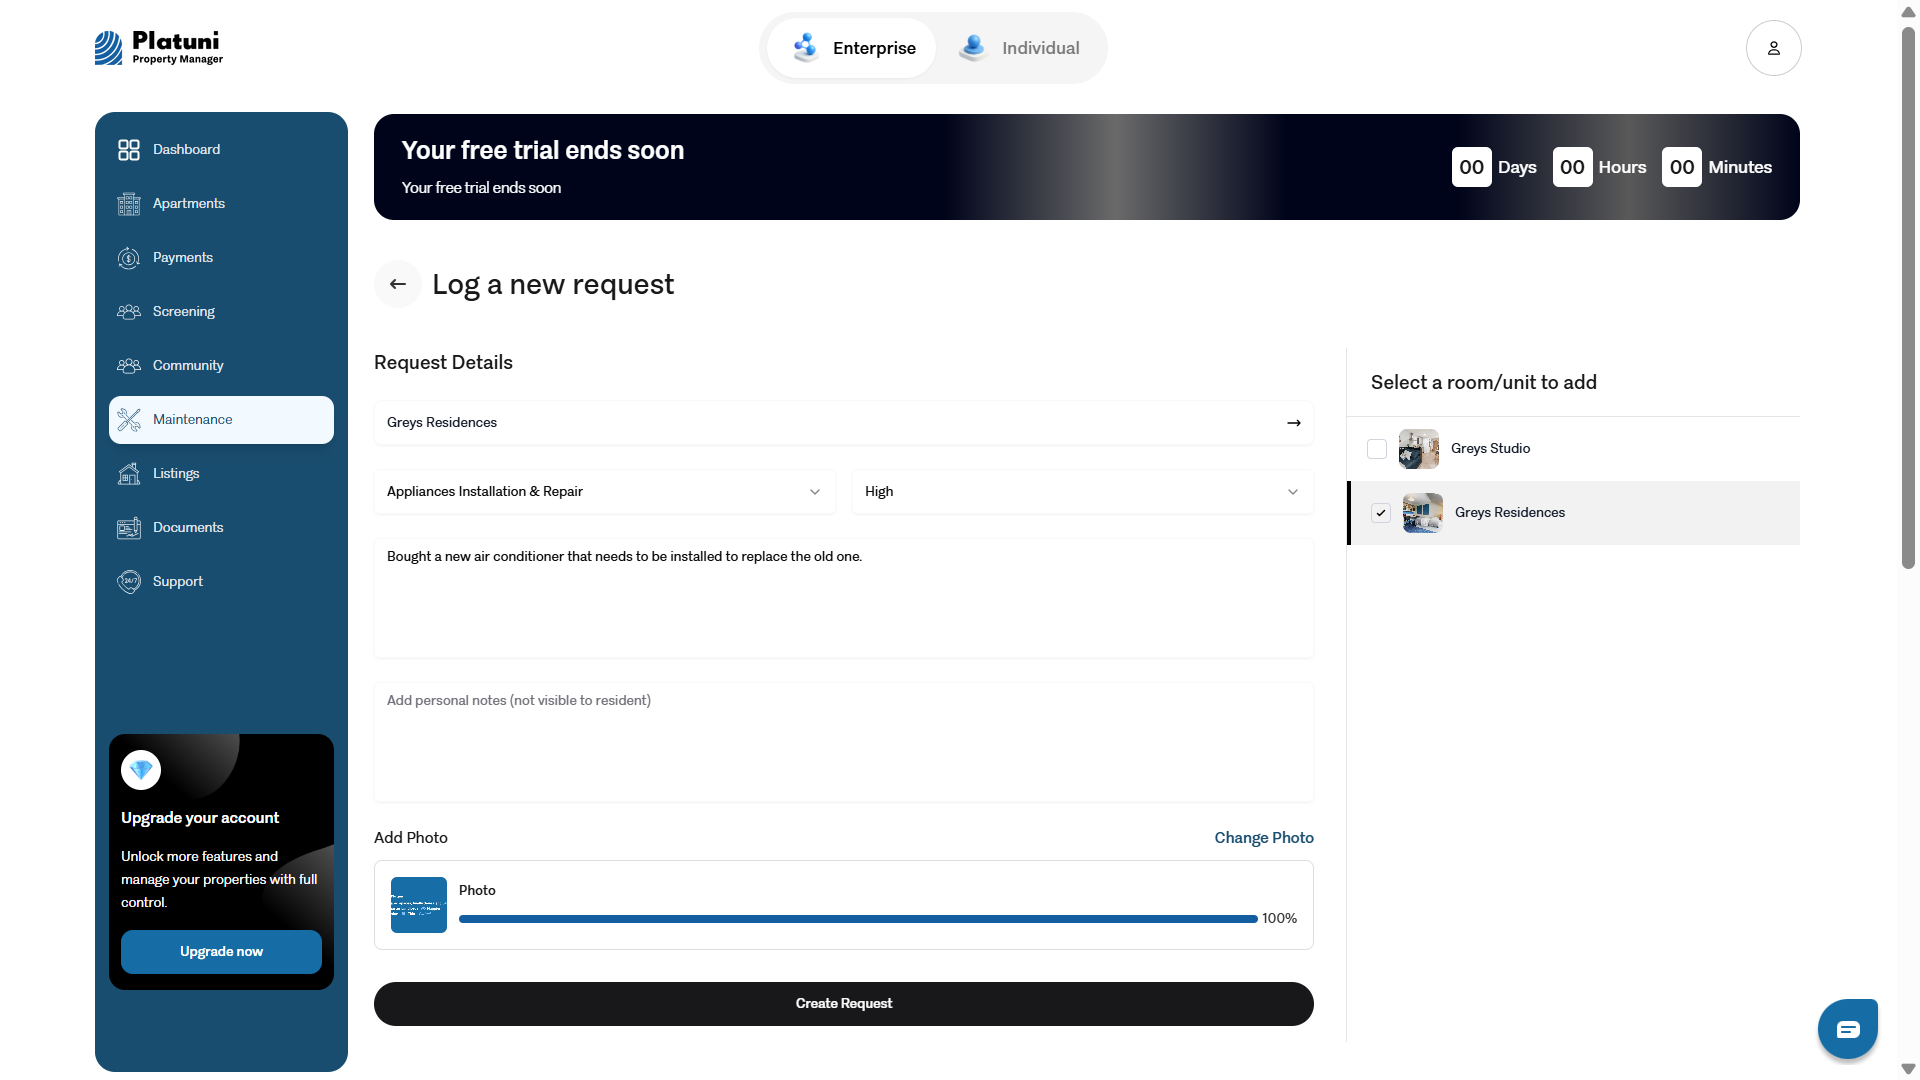
Task: Switch to the Individual tab
Action: click(1020, 48)
